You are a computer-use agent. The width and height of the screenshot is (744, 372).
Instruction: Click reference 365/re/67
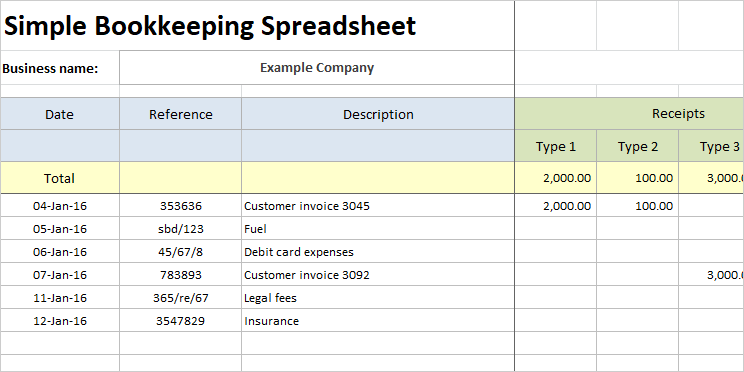coord(180,298)
